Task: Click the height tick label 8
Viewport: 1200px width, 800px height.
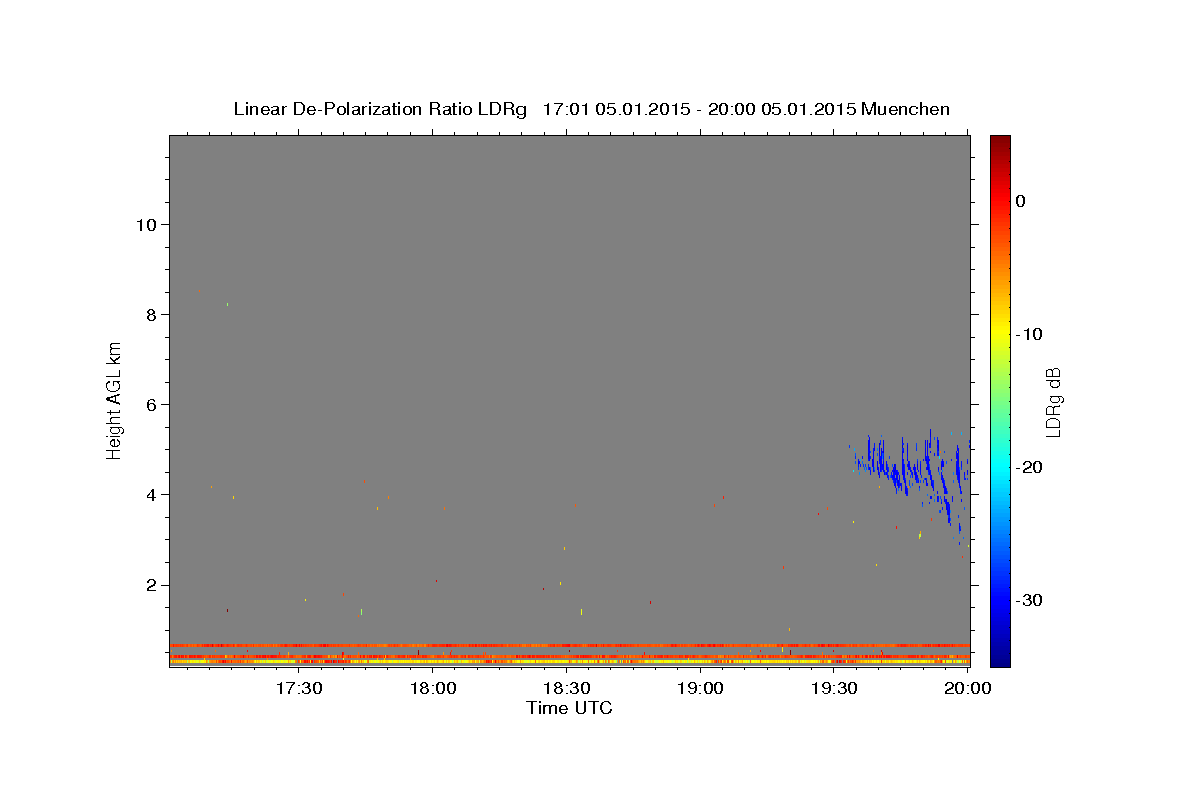Action: [149, 314]
